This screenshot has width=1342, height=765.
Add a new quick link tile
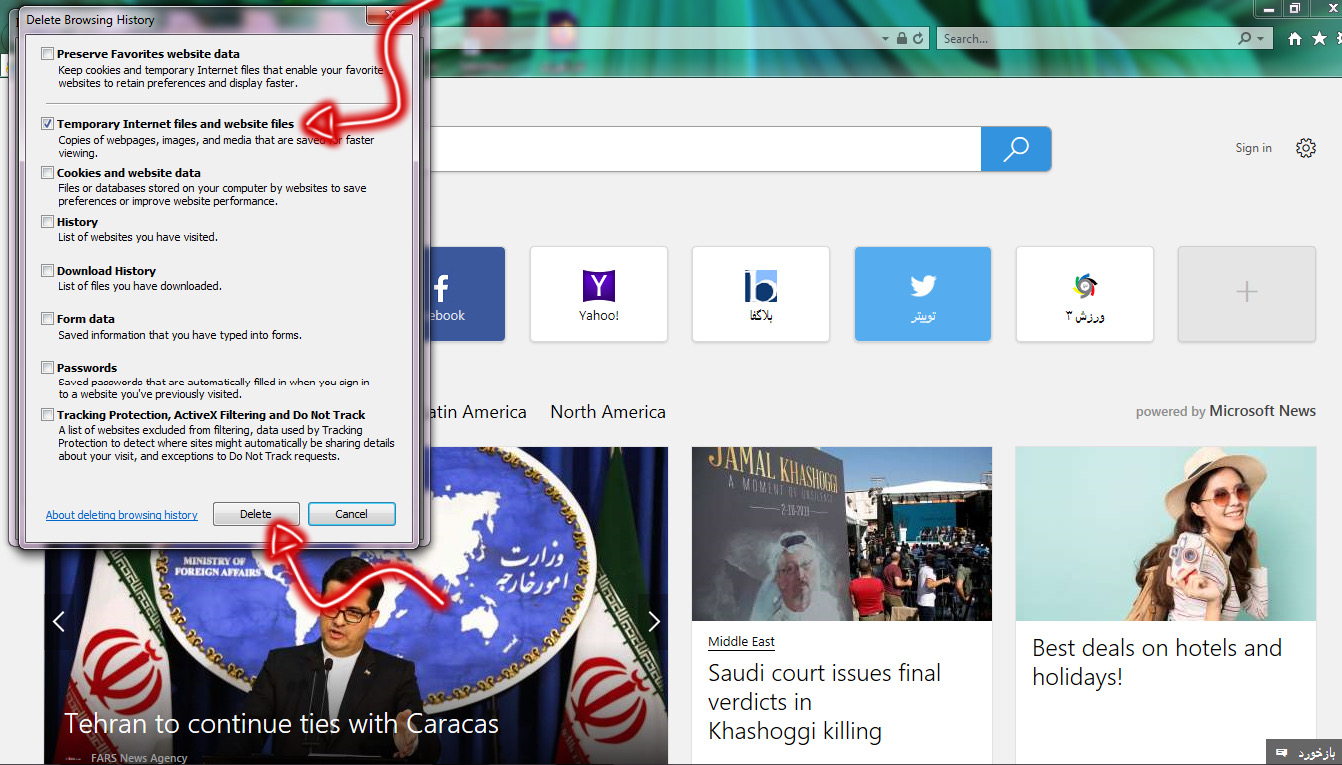click(x=1247, y=294)
